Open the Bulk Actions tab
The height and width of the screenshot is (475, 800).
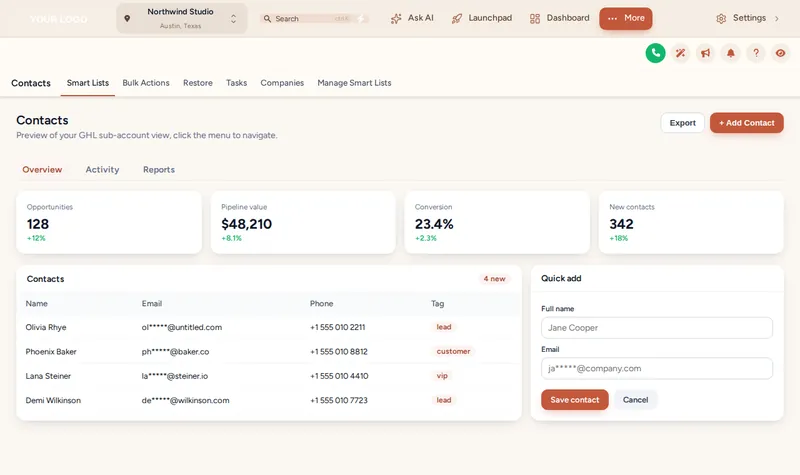pos(146,83)
